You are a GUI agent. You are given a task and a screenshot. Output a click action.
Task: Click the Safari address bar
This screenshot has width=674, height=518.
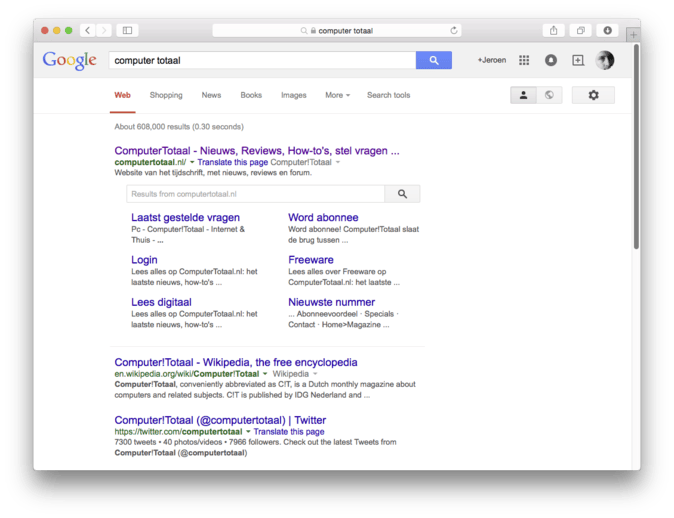pos(337,31)
